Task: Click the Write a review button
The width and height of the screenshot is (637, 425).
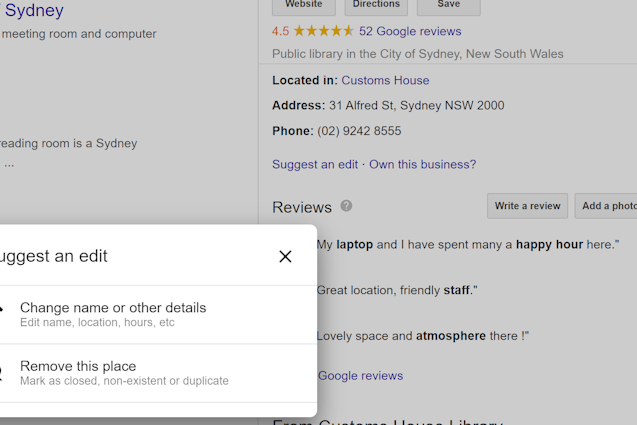Action: click(x=527, y=206)
